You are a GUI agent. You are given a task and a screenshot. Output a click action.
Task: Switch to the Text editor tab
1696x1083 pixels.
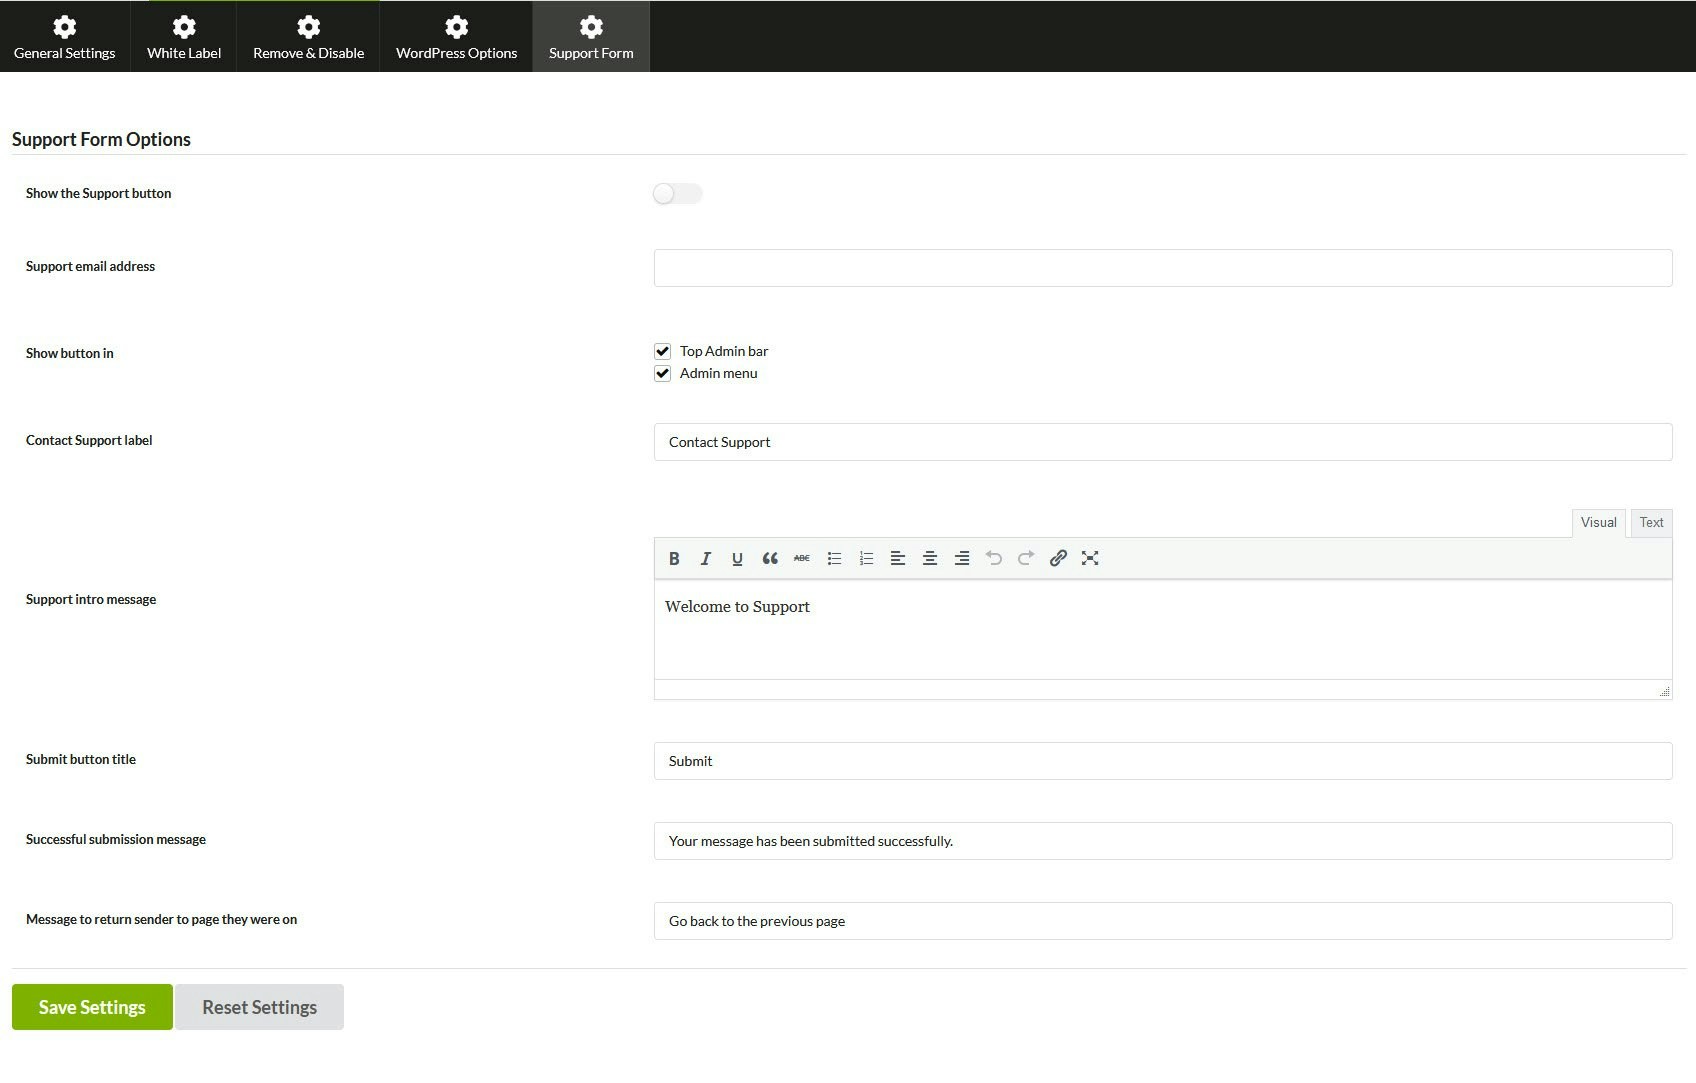tap(1650, 522)
